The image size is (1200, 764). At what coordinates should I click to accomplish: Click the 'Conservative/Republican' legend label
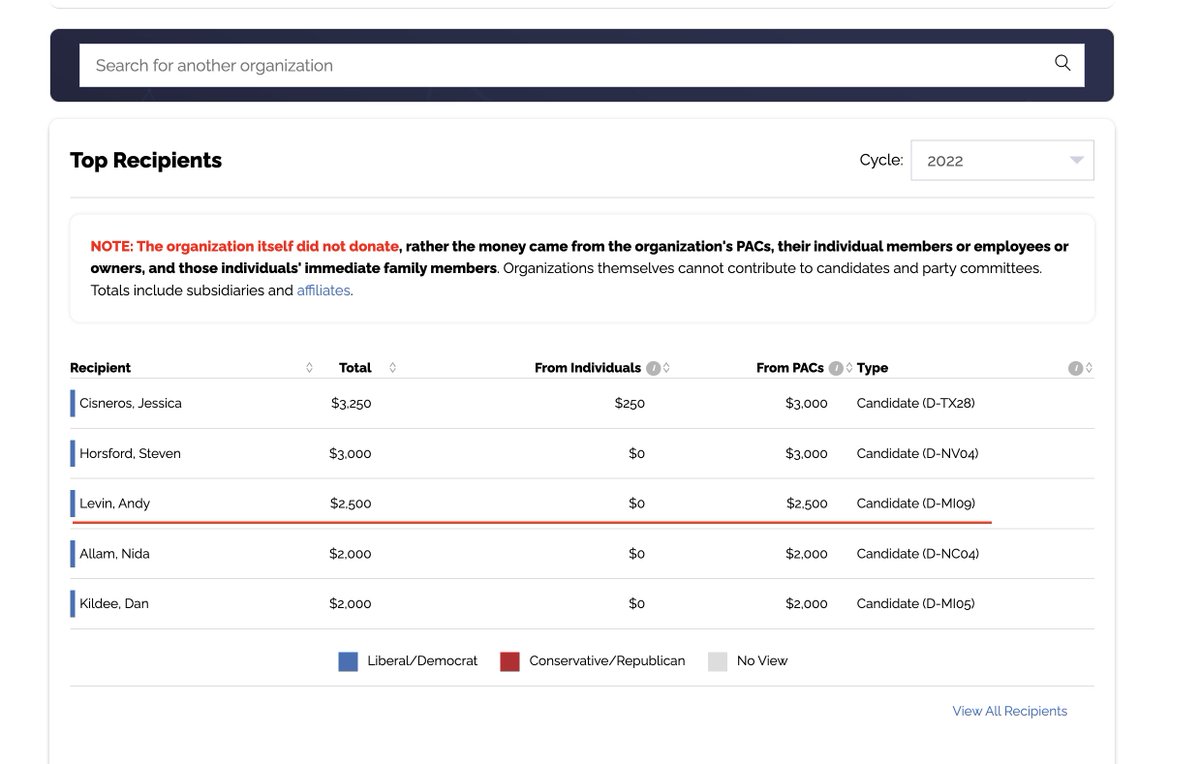click(607, 661)
